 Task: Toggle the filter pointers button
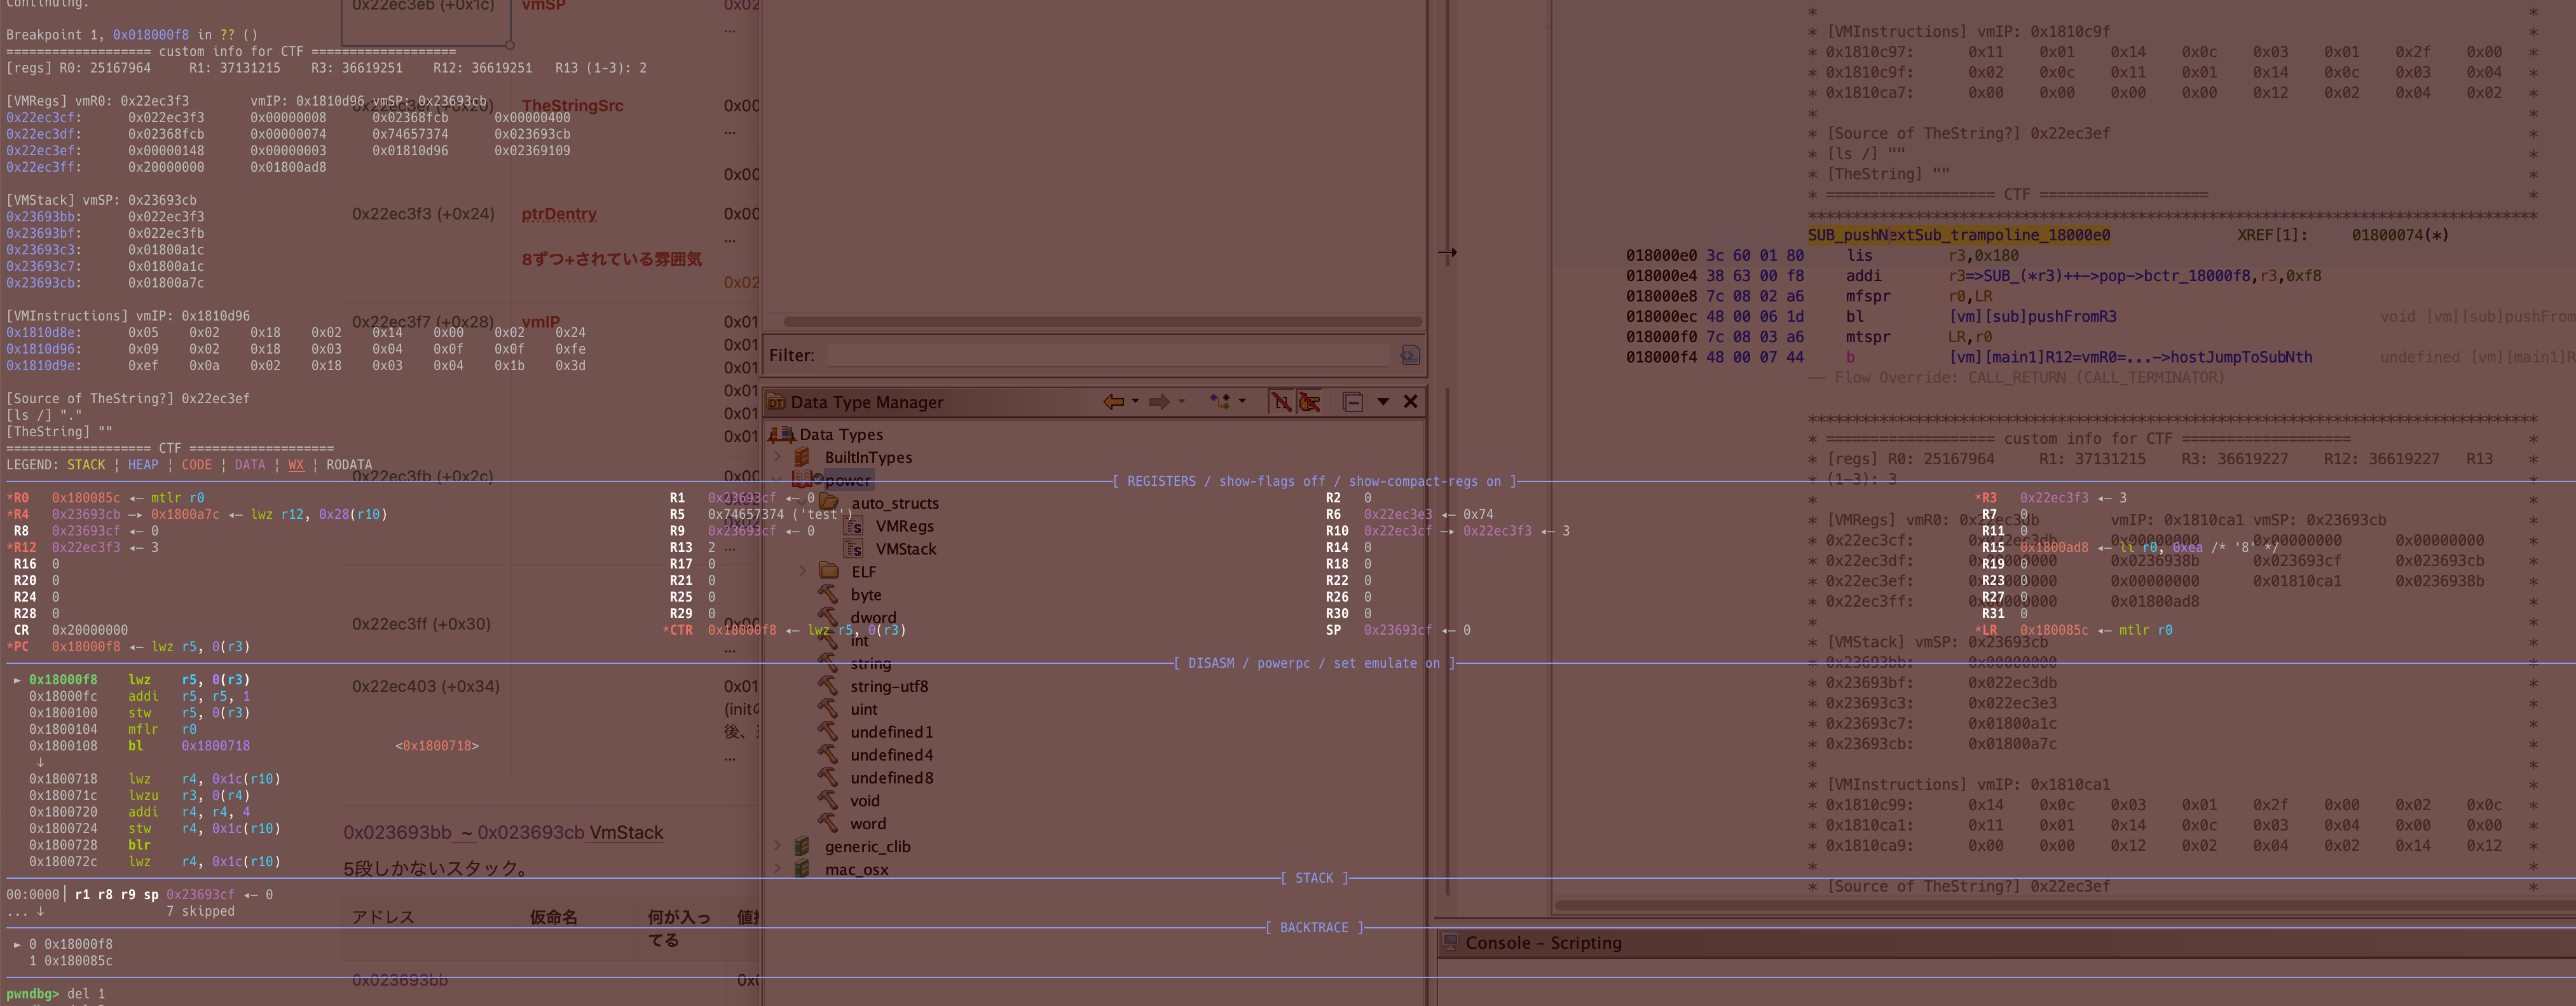(1309, 402)
